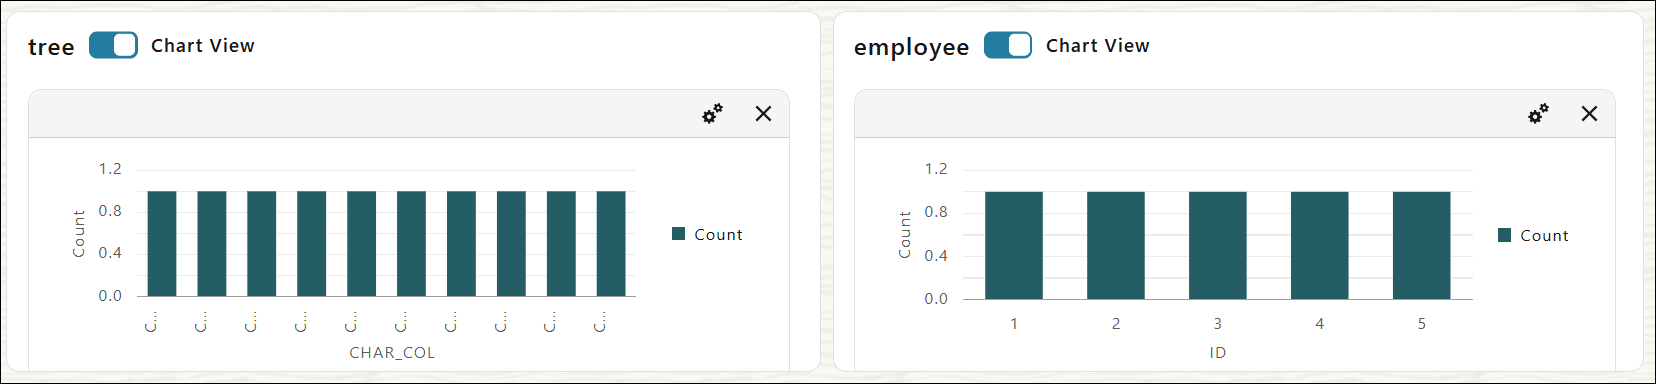
Task: Select the bar for ID 5
Action: 1422,245
